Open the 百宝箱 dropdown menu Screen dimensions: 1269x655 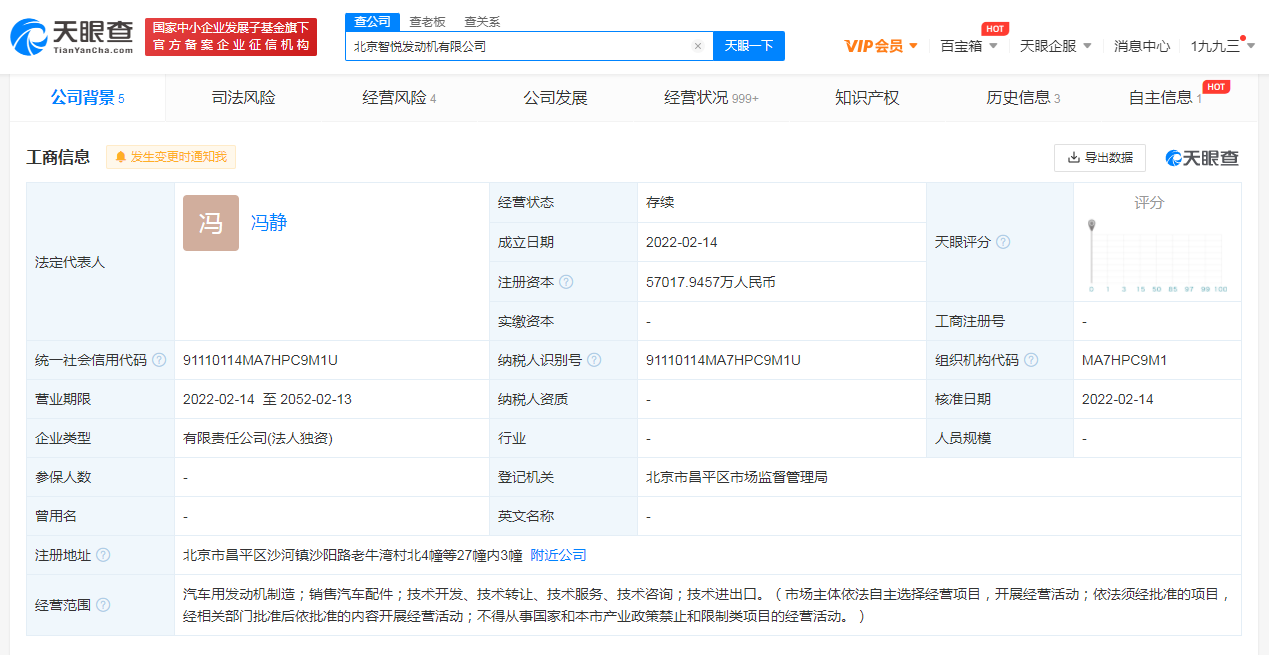(x=969, y=46)
